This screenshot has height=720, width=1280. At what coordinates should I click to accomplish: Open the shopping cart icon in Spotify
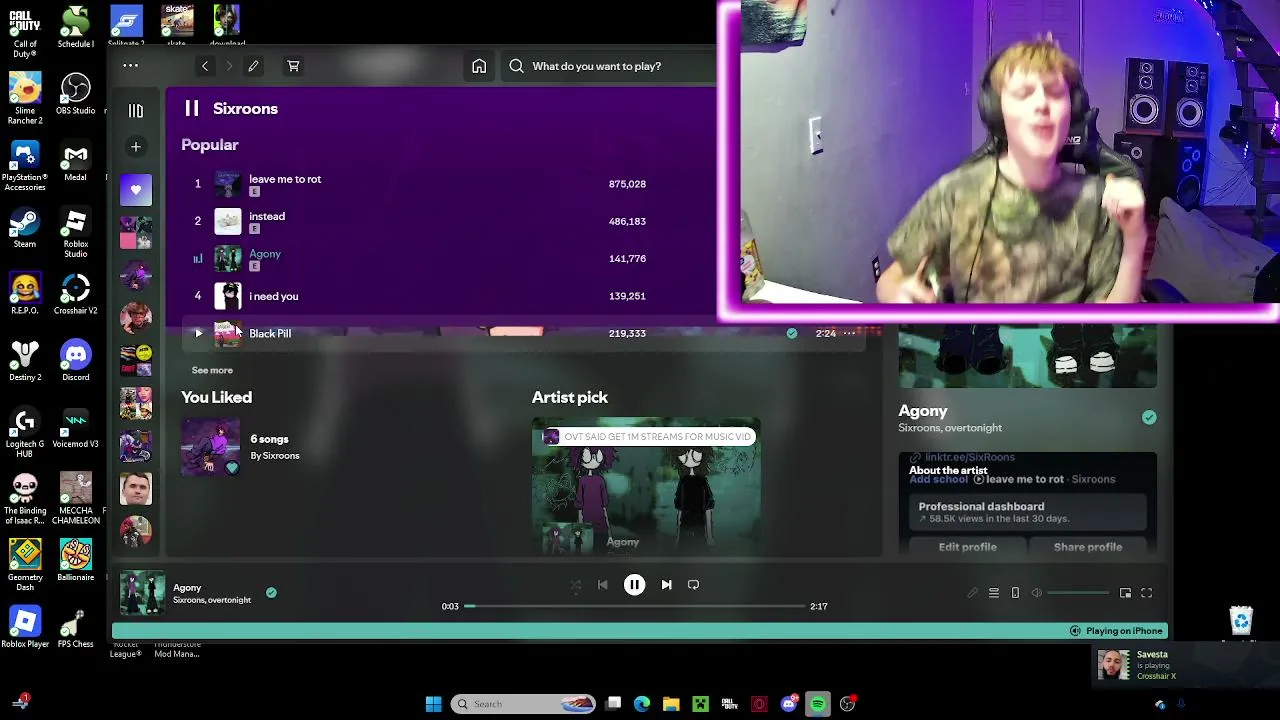[x=293, y=66]
